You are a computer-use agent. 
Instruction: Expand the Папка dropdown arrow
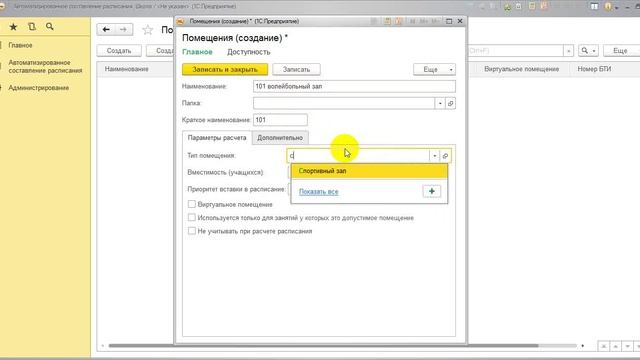[440, 104]
